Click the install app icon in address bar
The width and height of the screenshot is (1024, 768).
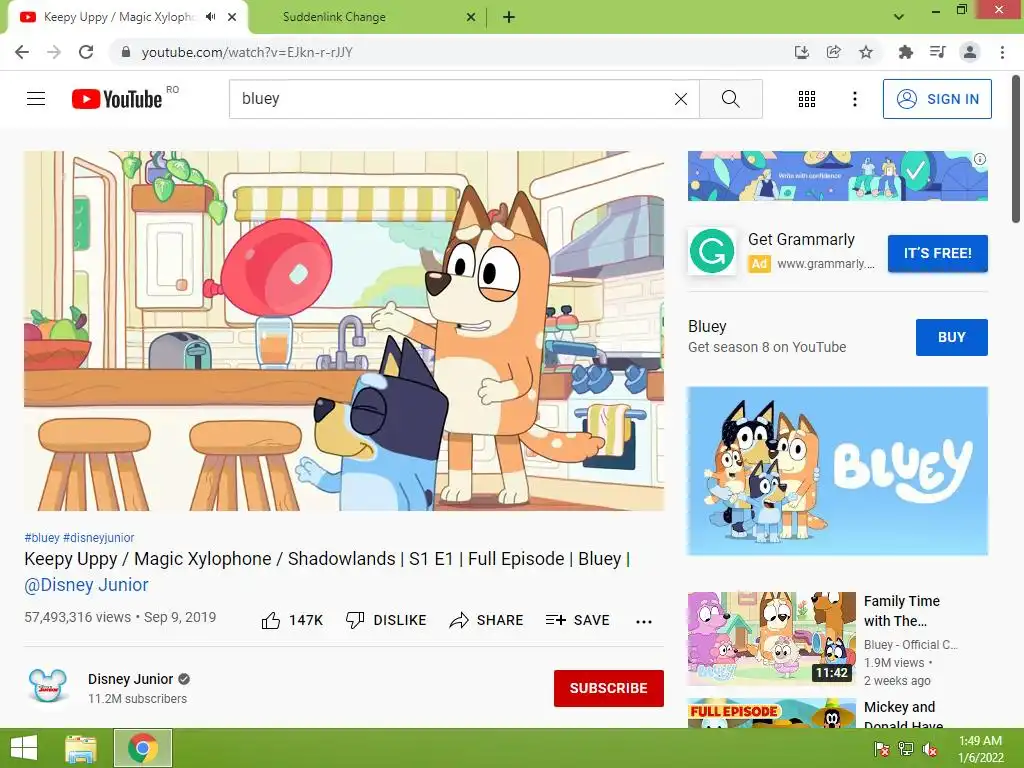tap(801, 52)
